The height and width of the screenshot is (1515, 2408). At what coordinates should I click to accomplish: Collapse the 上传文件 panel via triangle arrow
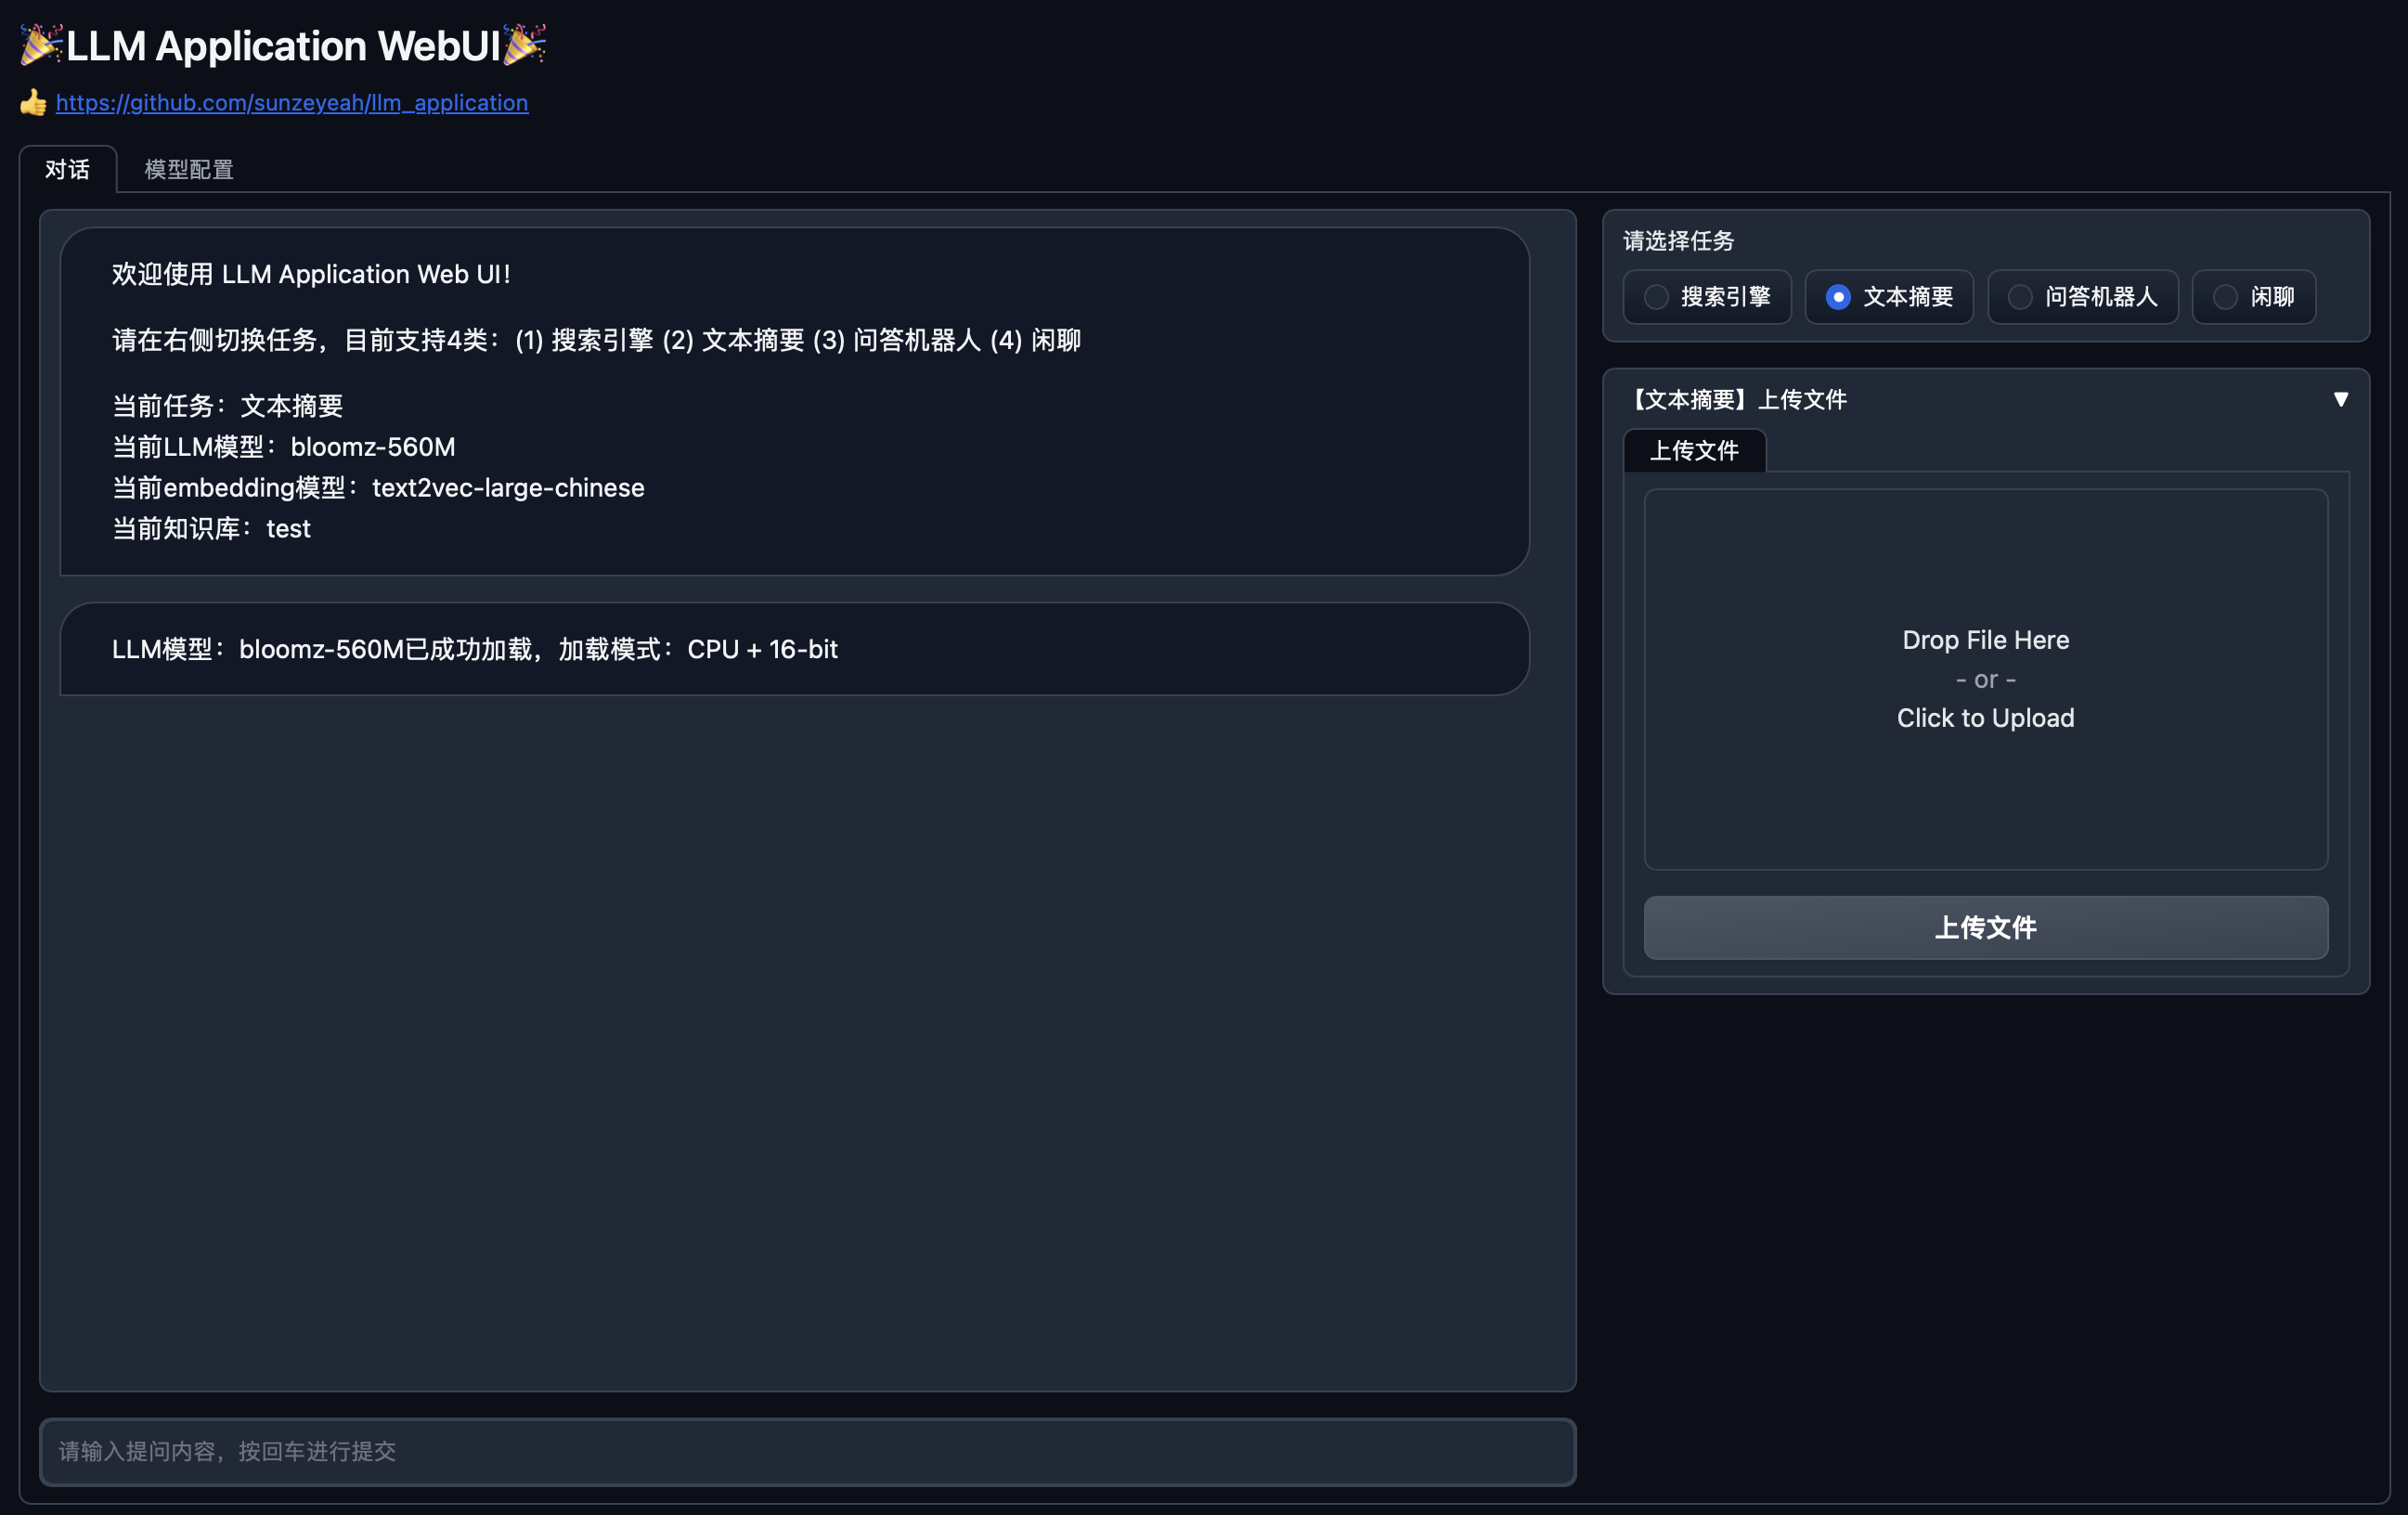click(2341, 399)
